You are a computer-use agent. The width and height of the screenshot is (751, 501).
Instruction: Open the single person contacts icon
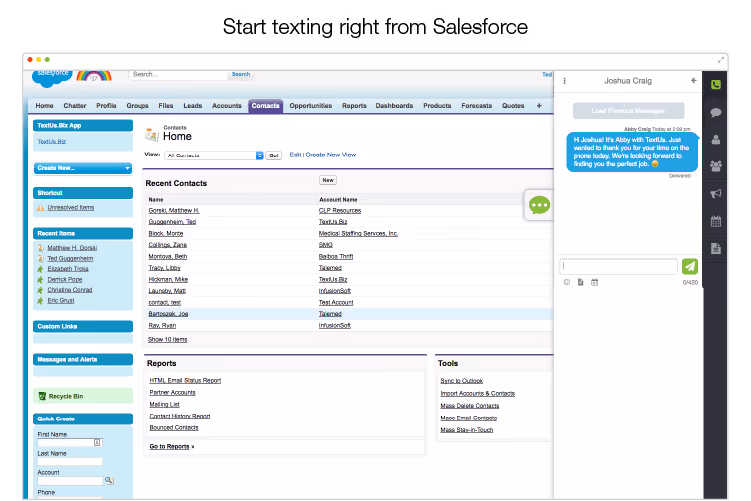click(716, 140)
